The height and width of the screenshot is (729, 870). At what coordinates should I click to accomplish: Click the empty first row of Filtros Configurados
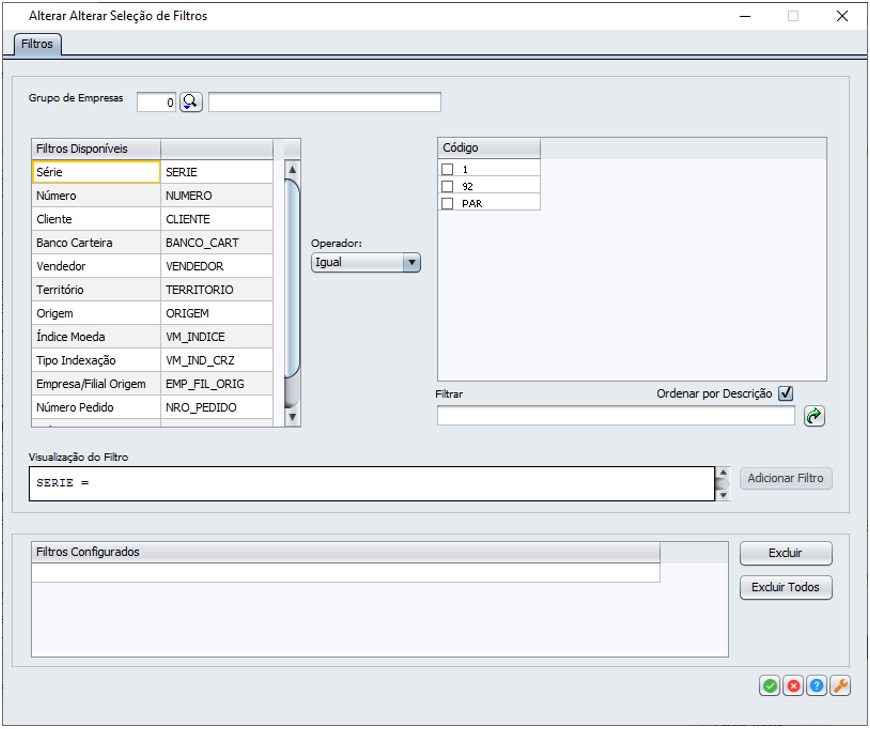[346, 573]
